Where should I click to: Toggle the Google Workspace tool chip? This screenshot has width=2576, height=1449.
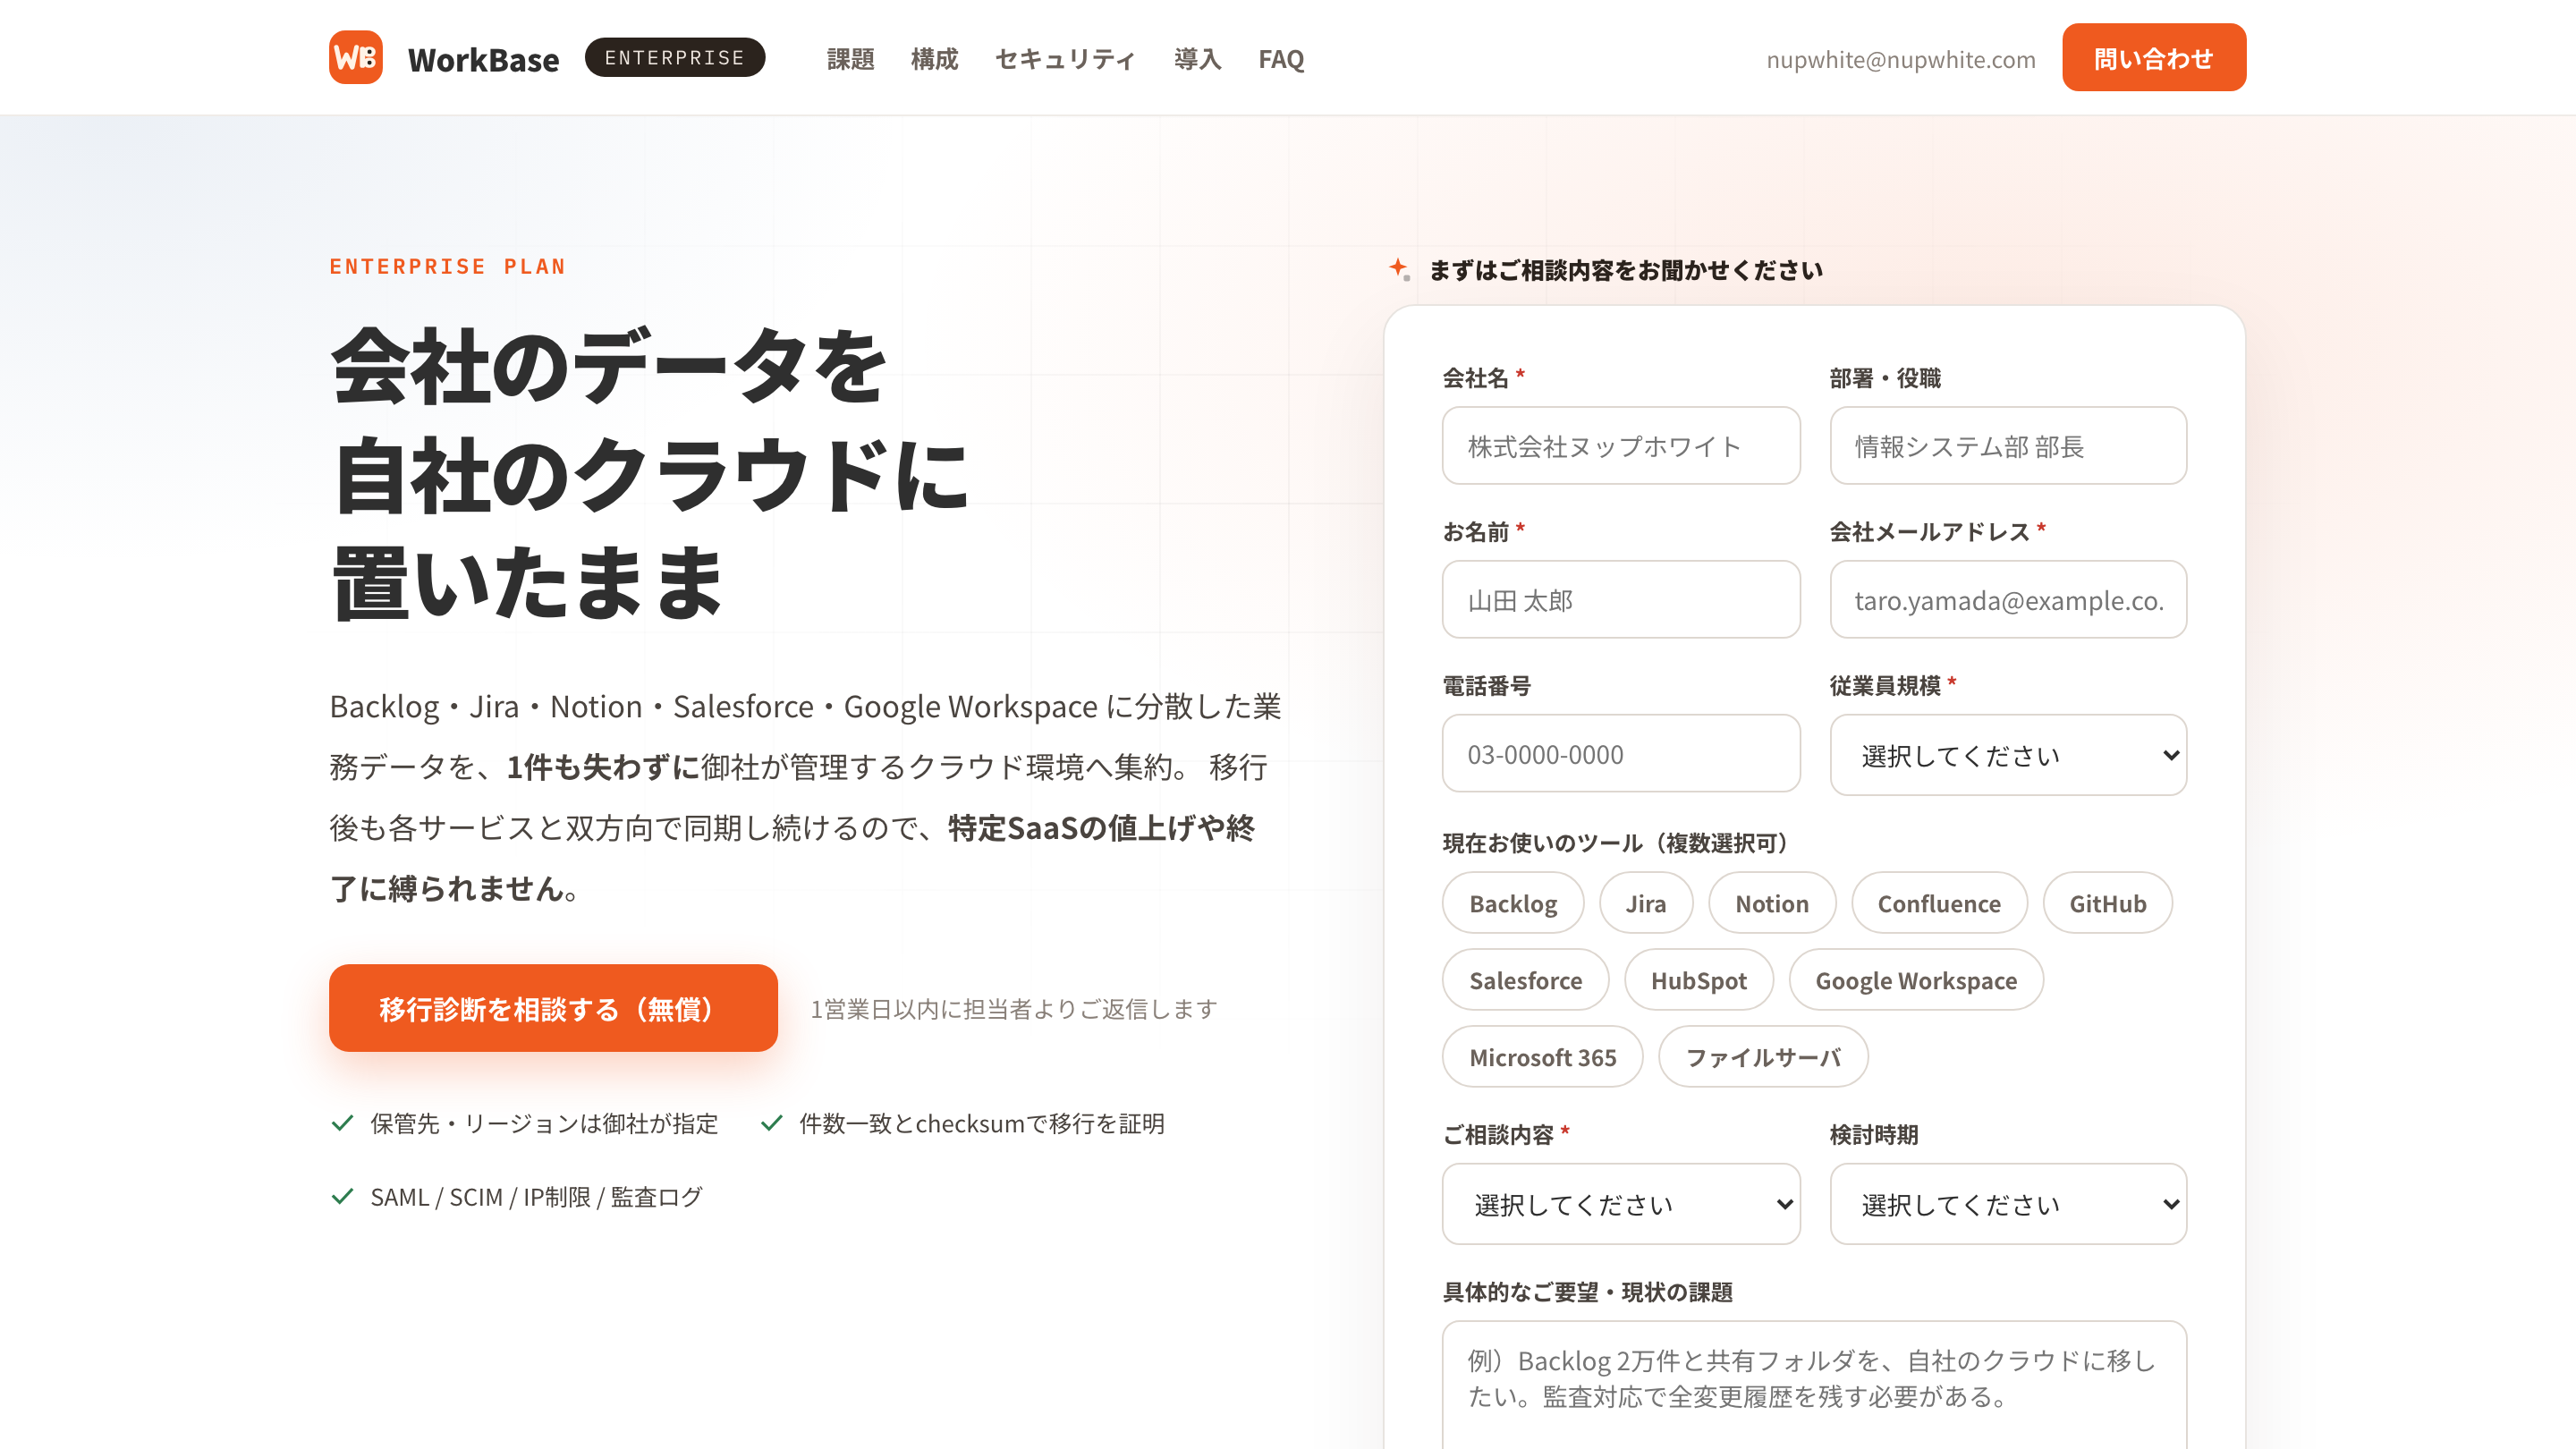coord(1916,979)
